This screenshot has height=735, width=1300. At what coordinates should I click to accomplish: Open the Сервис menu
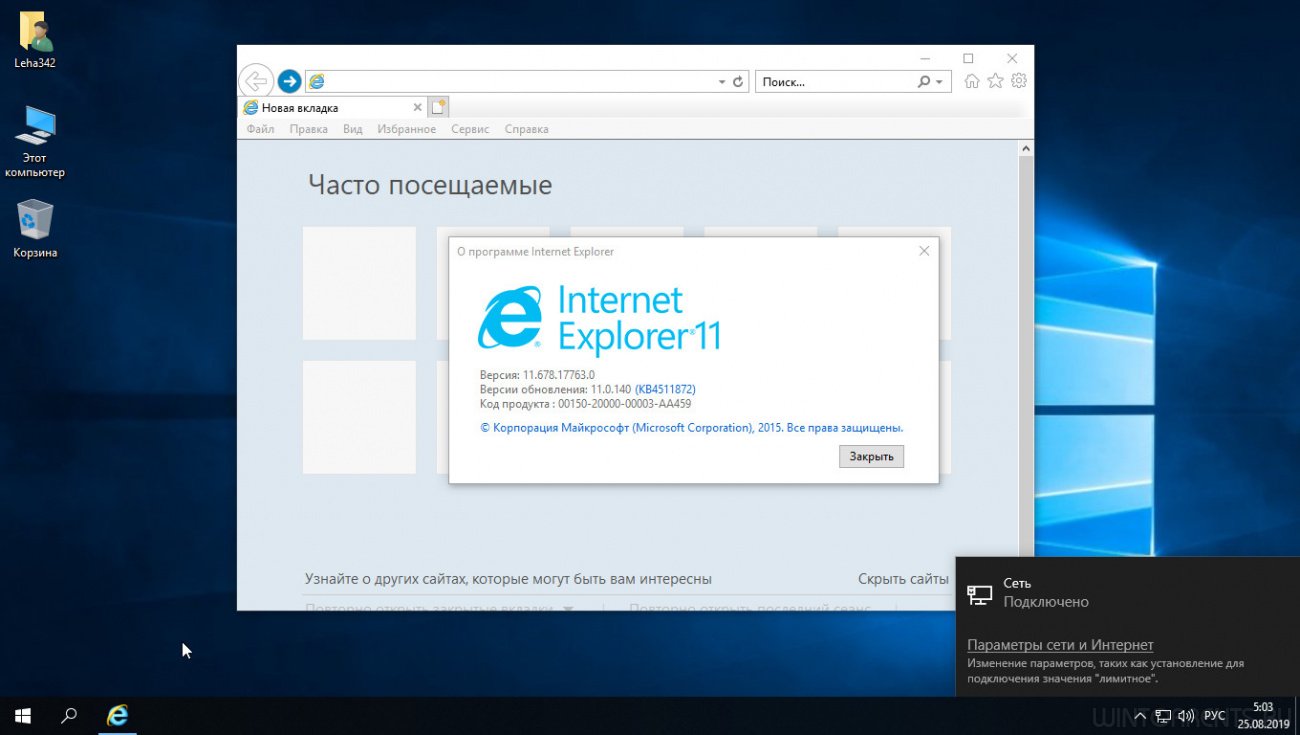[470, 129]
